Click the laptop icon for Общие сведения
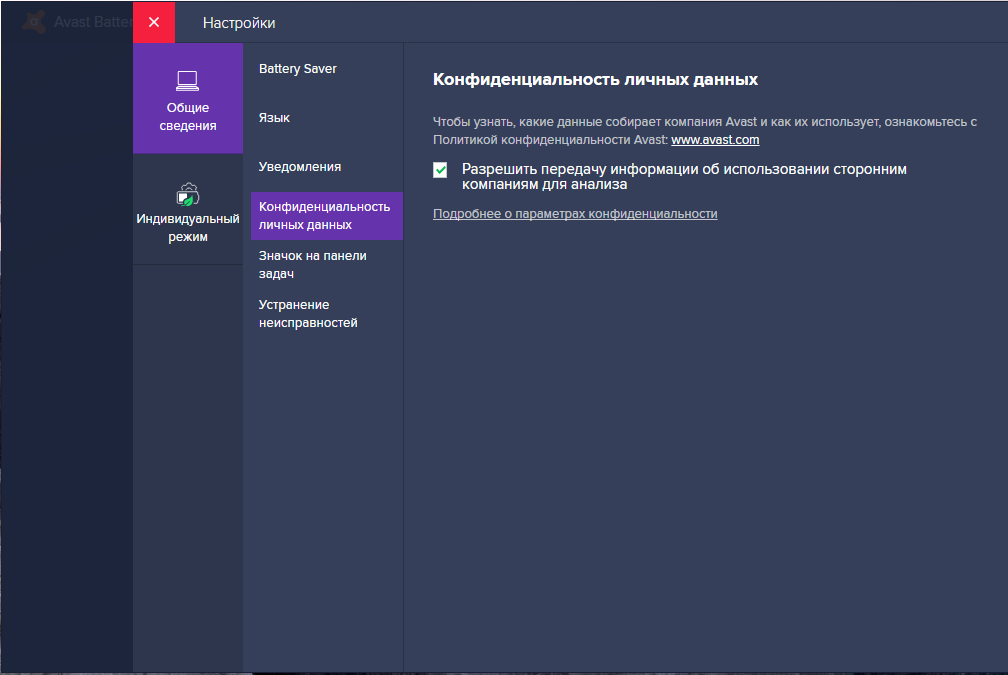 pyautogui.click(x=188, y=81)
